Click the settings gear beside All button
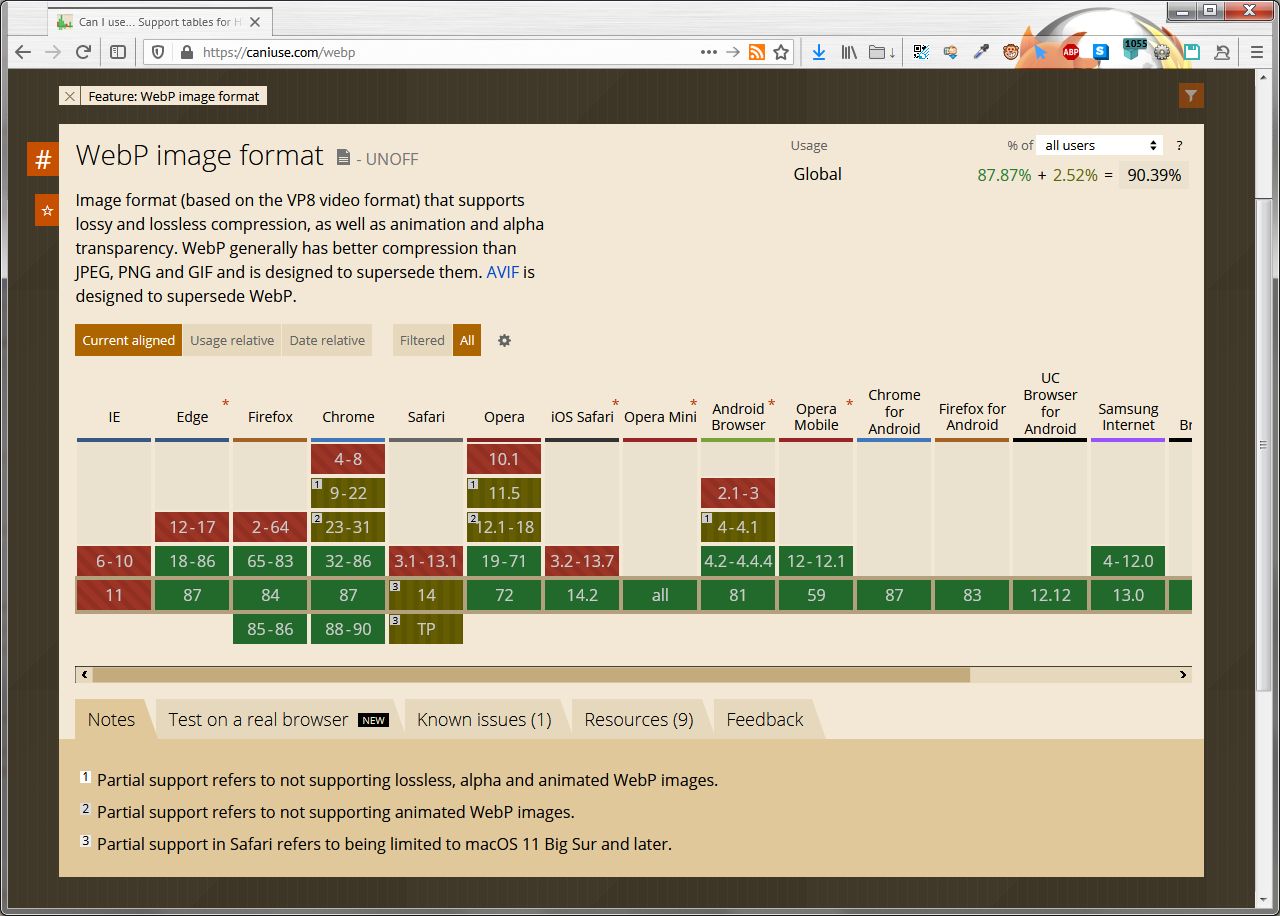Screen dimensions: 1280x916 tap(504, 340)
